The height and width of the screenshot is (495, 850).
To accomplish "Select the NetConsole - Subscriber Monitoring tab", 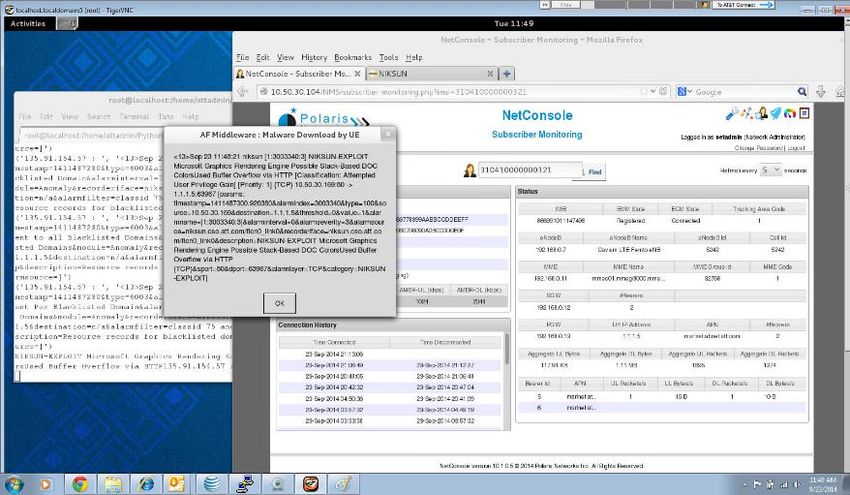I will 298,74.
